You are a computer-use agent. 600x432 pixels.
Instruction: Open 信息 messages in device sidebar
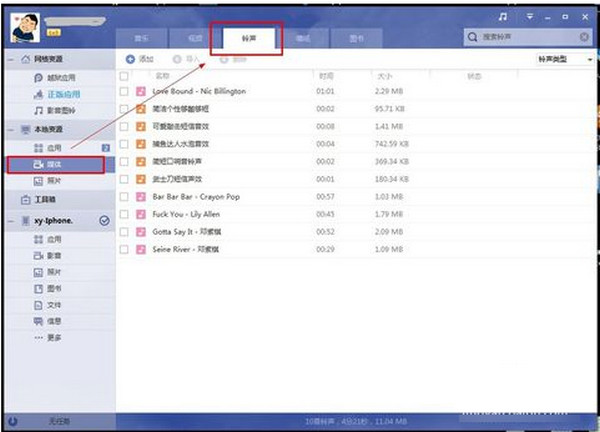(54, 322)
